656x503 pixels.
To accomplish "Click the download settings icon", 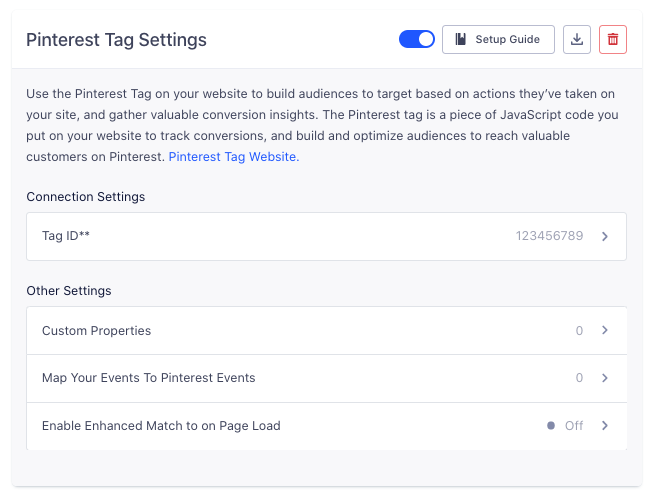I will pyautogui.click(x=576, y=40).
